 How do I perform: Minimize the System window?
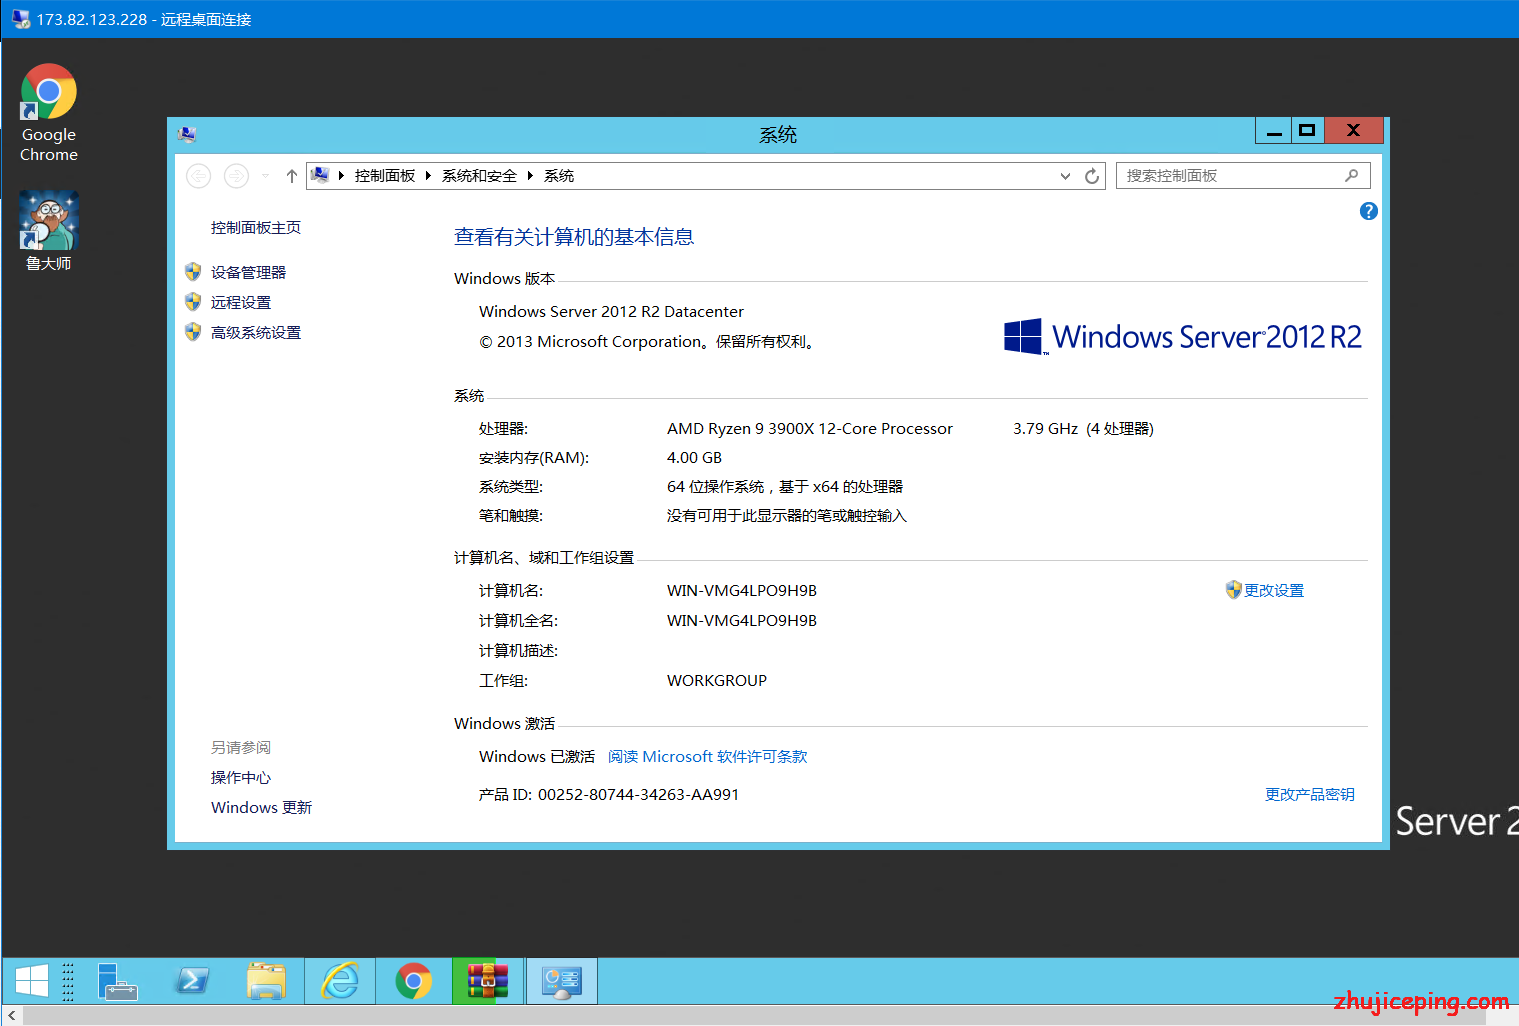click(x=1273, y=130)
